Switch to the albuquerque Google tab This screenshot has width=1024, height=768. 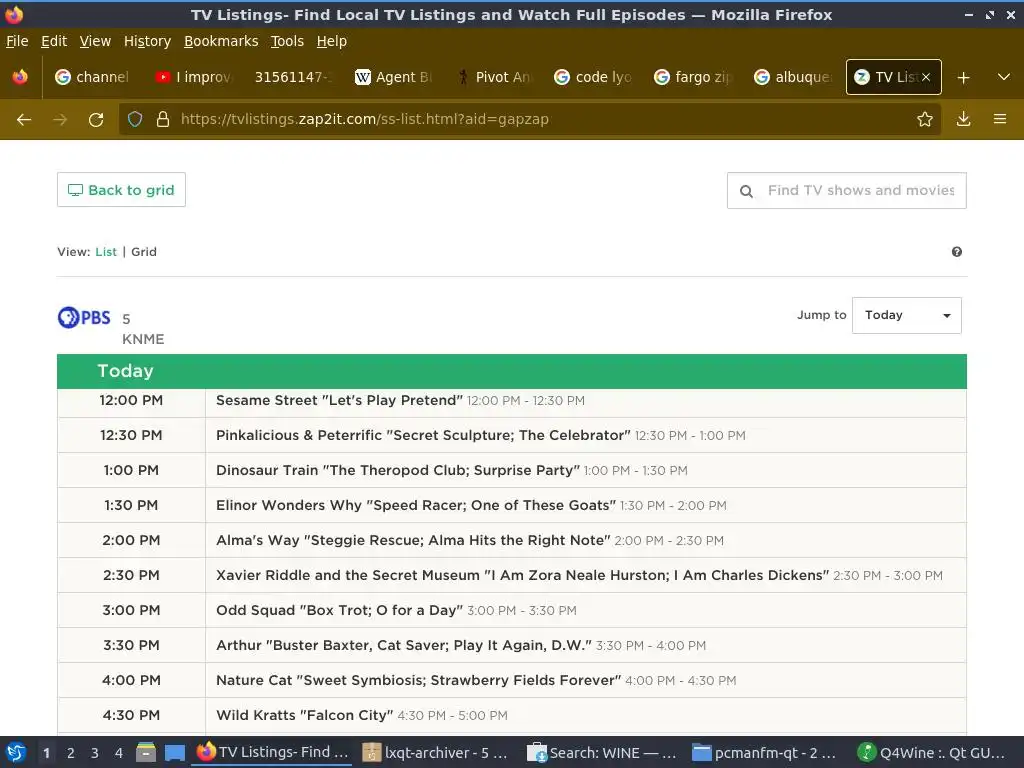[793, 77]
